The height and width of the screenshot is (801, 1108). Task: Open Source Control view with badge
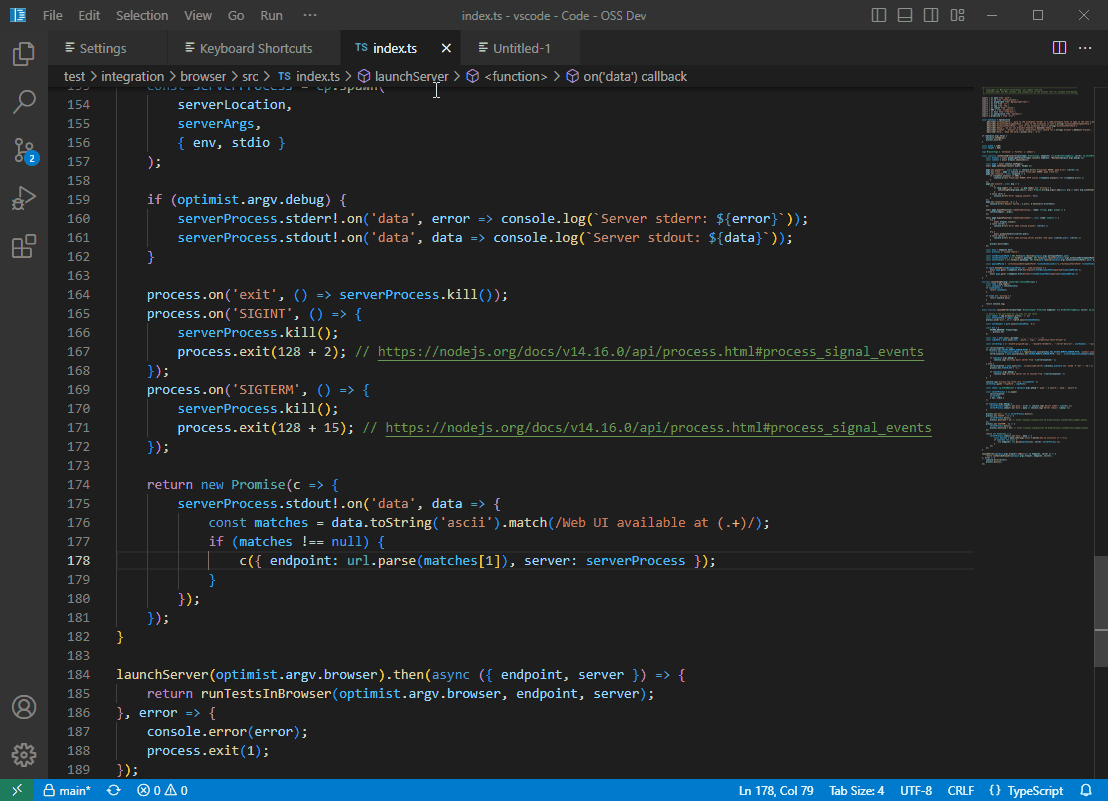[24, 150]
